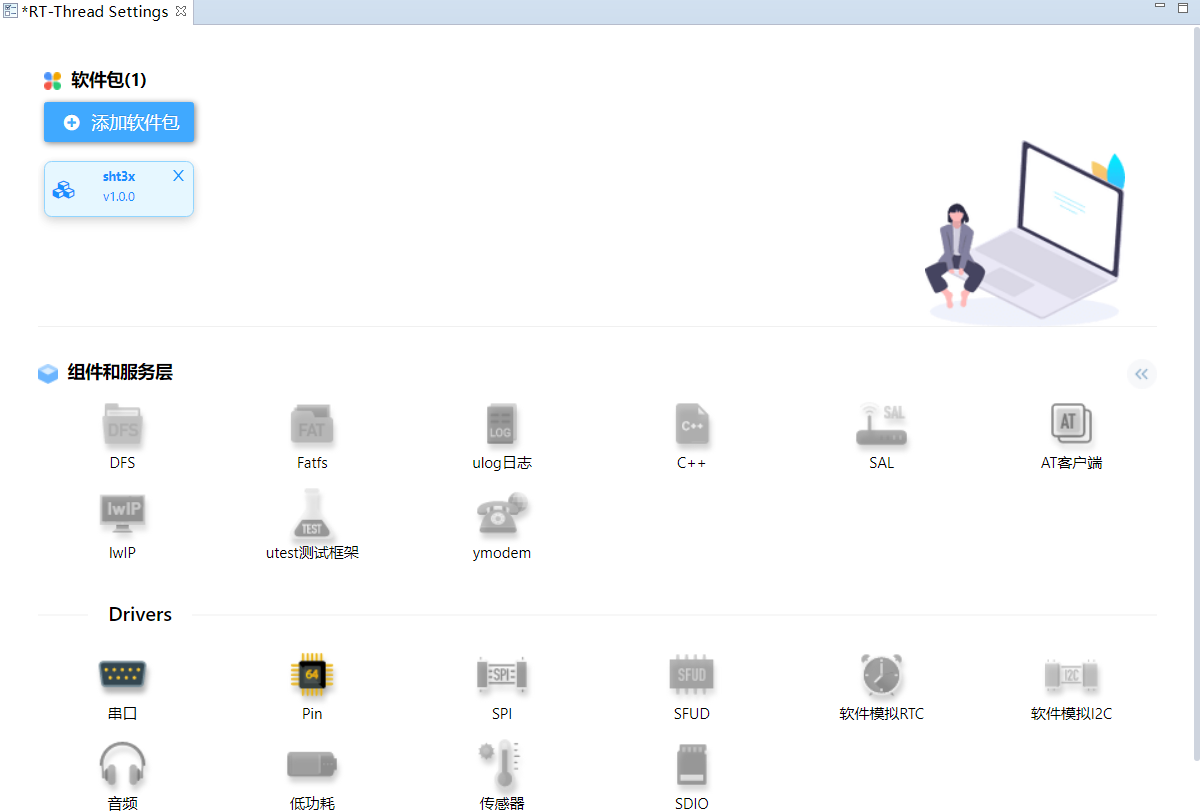Select the lwIP component icon
This screenshot has height=812, width=1200.
click(x=122, y=515)
